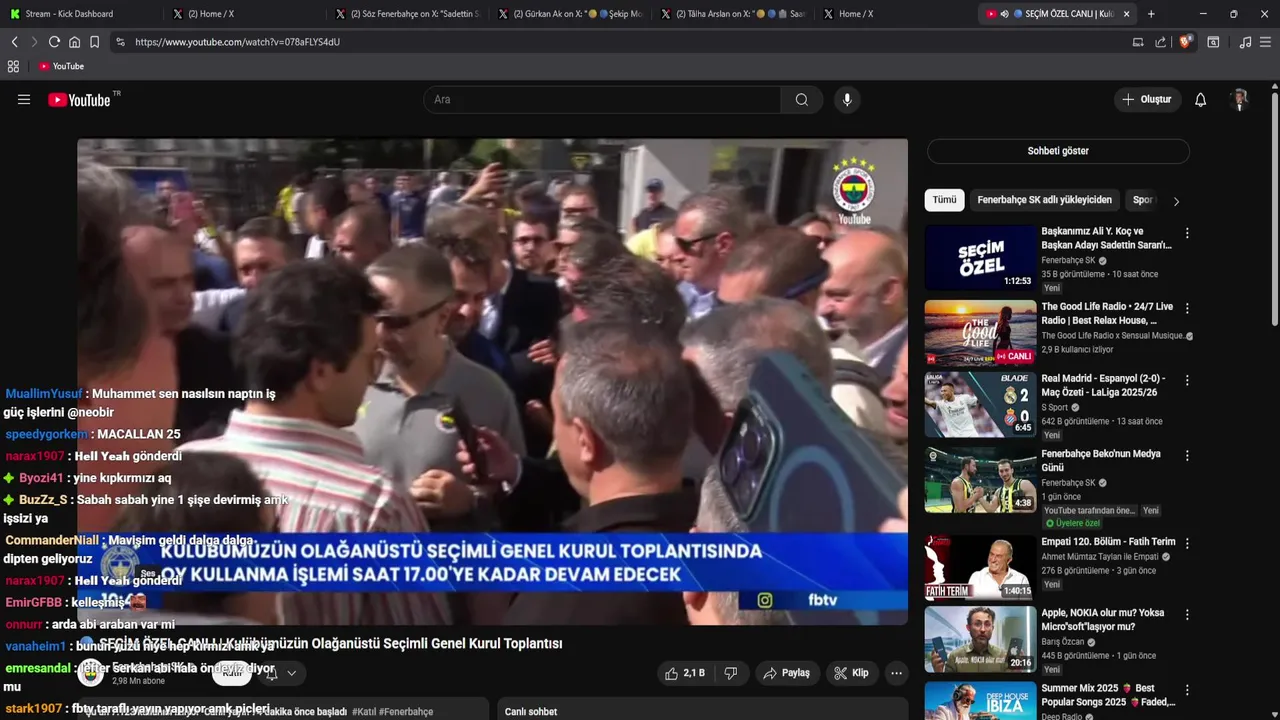Click the search magnifier button

802,100
